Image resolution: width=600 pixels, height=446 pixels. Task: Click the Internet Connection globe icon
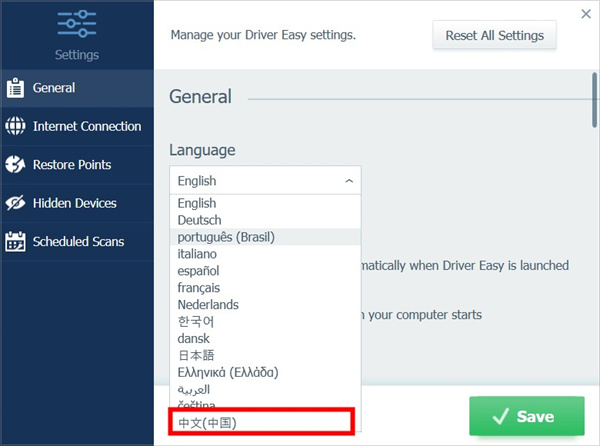click(x=15, y=127)
